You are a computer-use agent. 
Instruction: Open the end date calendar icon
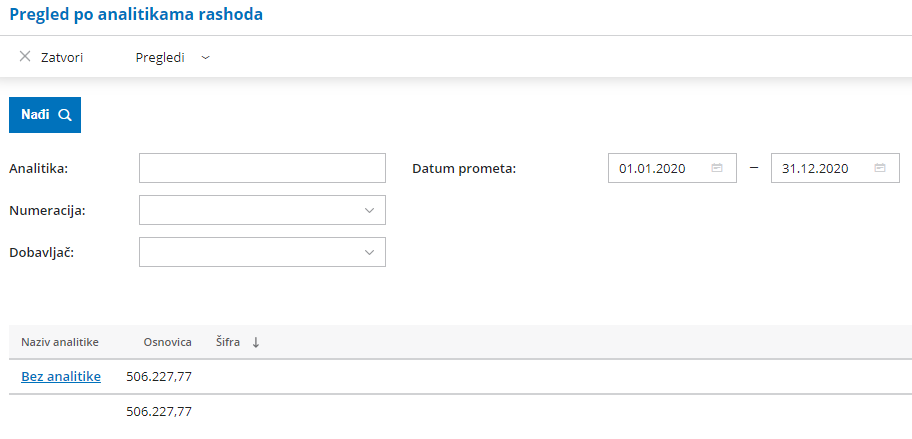click(879, 169)
